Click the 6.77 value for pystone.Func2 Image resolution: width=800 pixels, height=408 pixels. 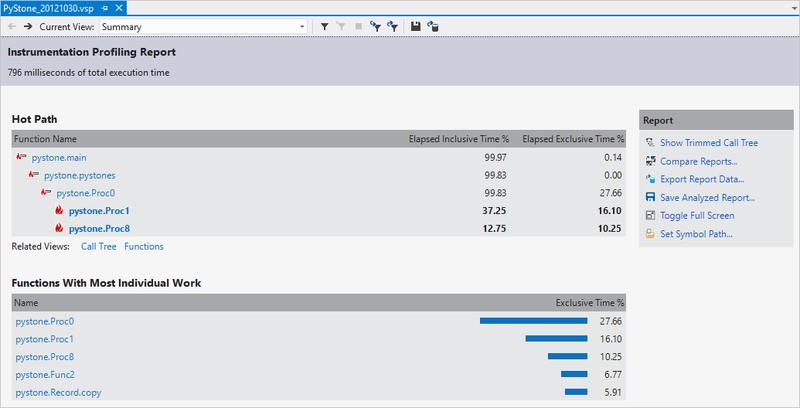[x=613, y=375]
